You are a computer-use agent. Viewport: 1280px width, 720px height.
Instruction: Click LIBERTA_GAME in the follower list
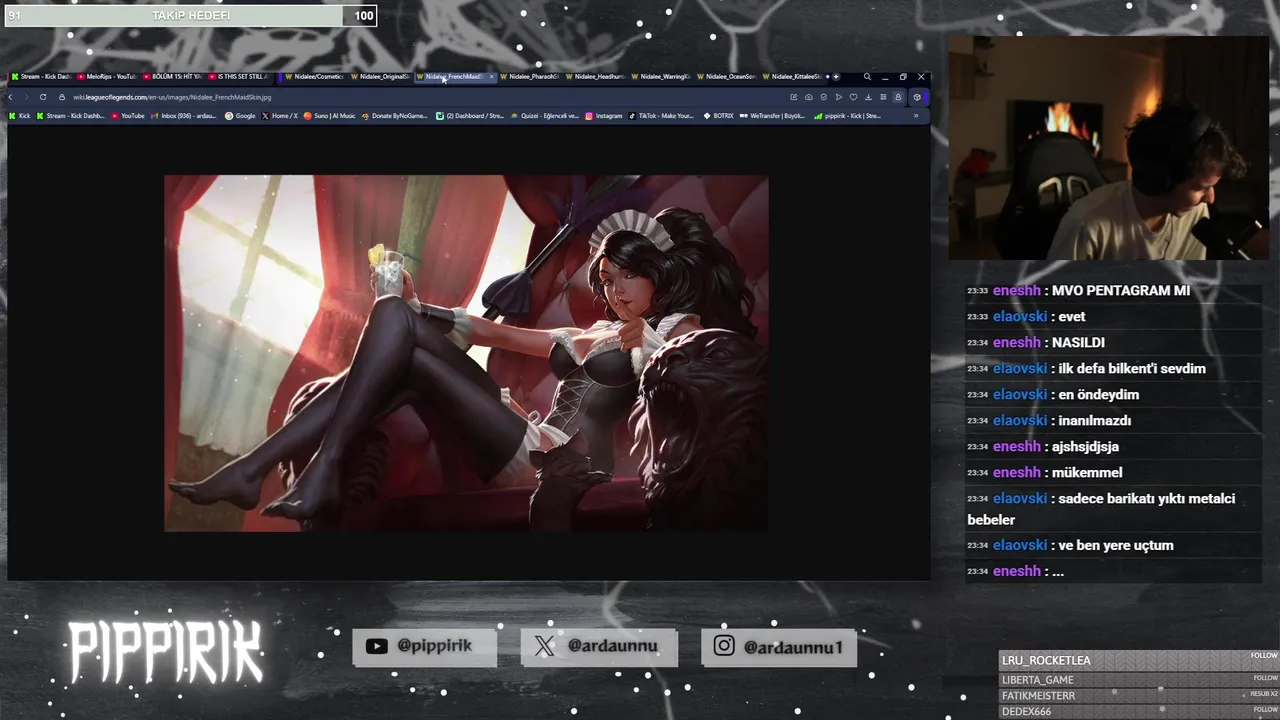tap(1038, 680)
